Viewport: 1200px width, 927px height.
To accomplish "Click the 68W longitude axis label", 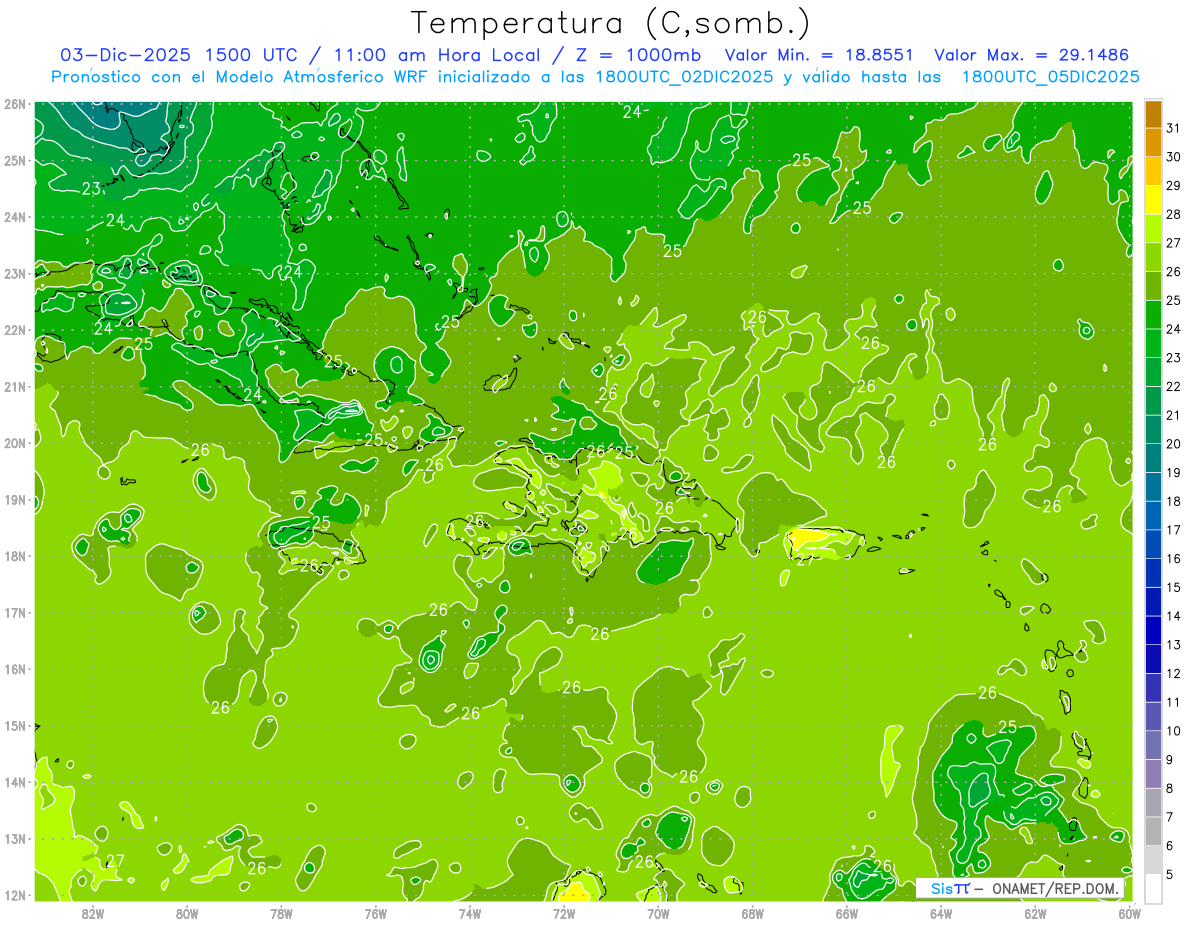I will 753,913.
